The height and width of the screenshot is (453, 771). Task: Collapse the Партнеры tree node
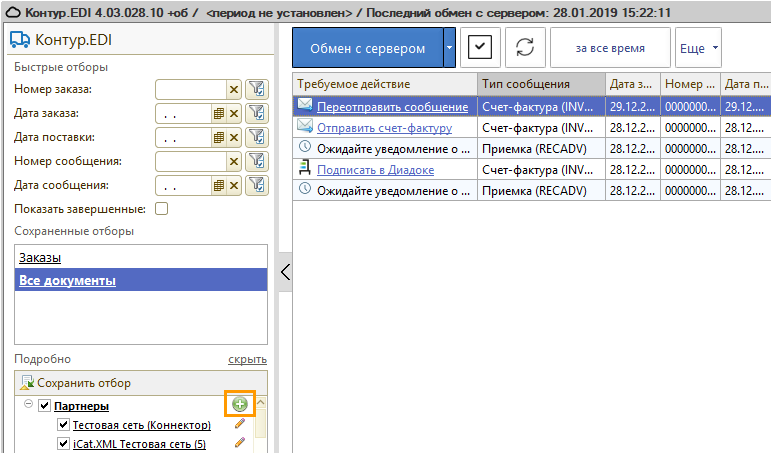(29, 404)
